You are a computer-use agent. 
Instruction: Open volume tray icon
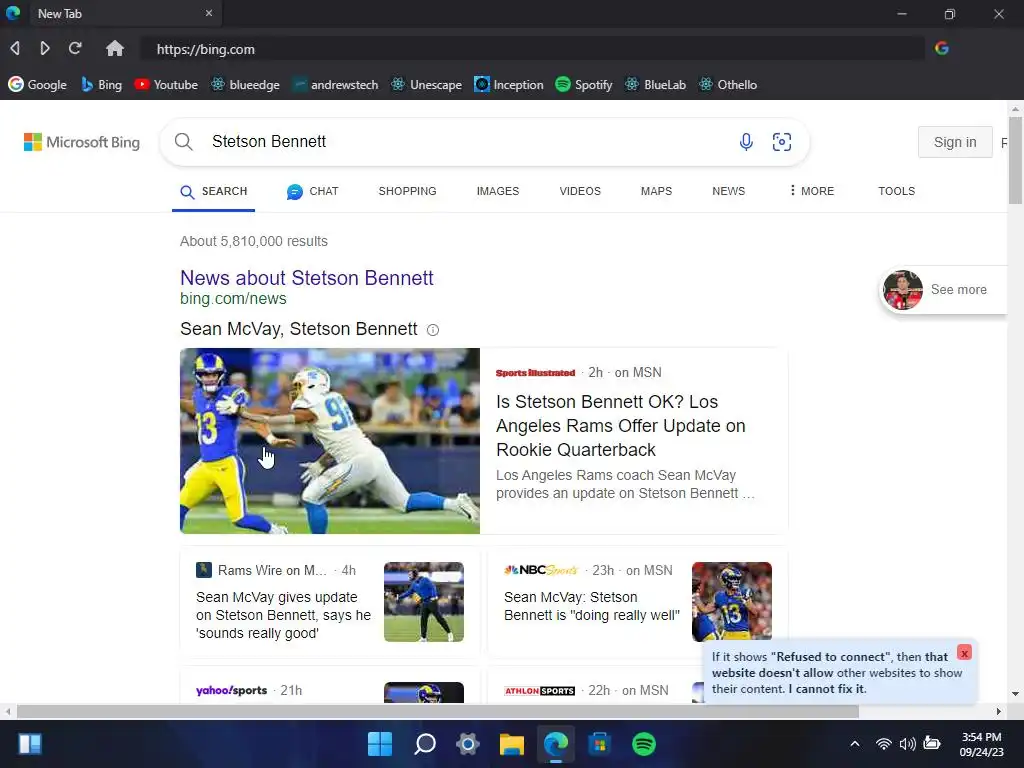point(907,744)
